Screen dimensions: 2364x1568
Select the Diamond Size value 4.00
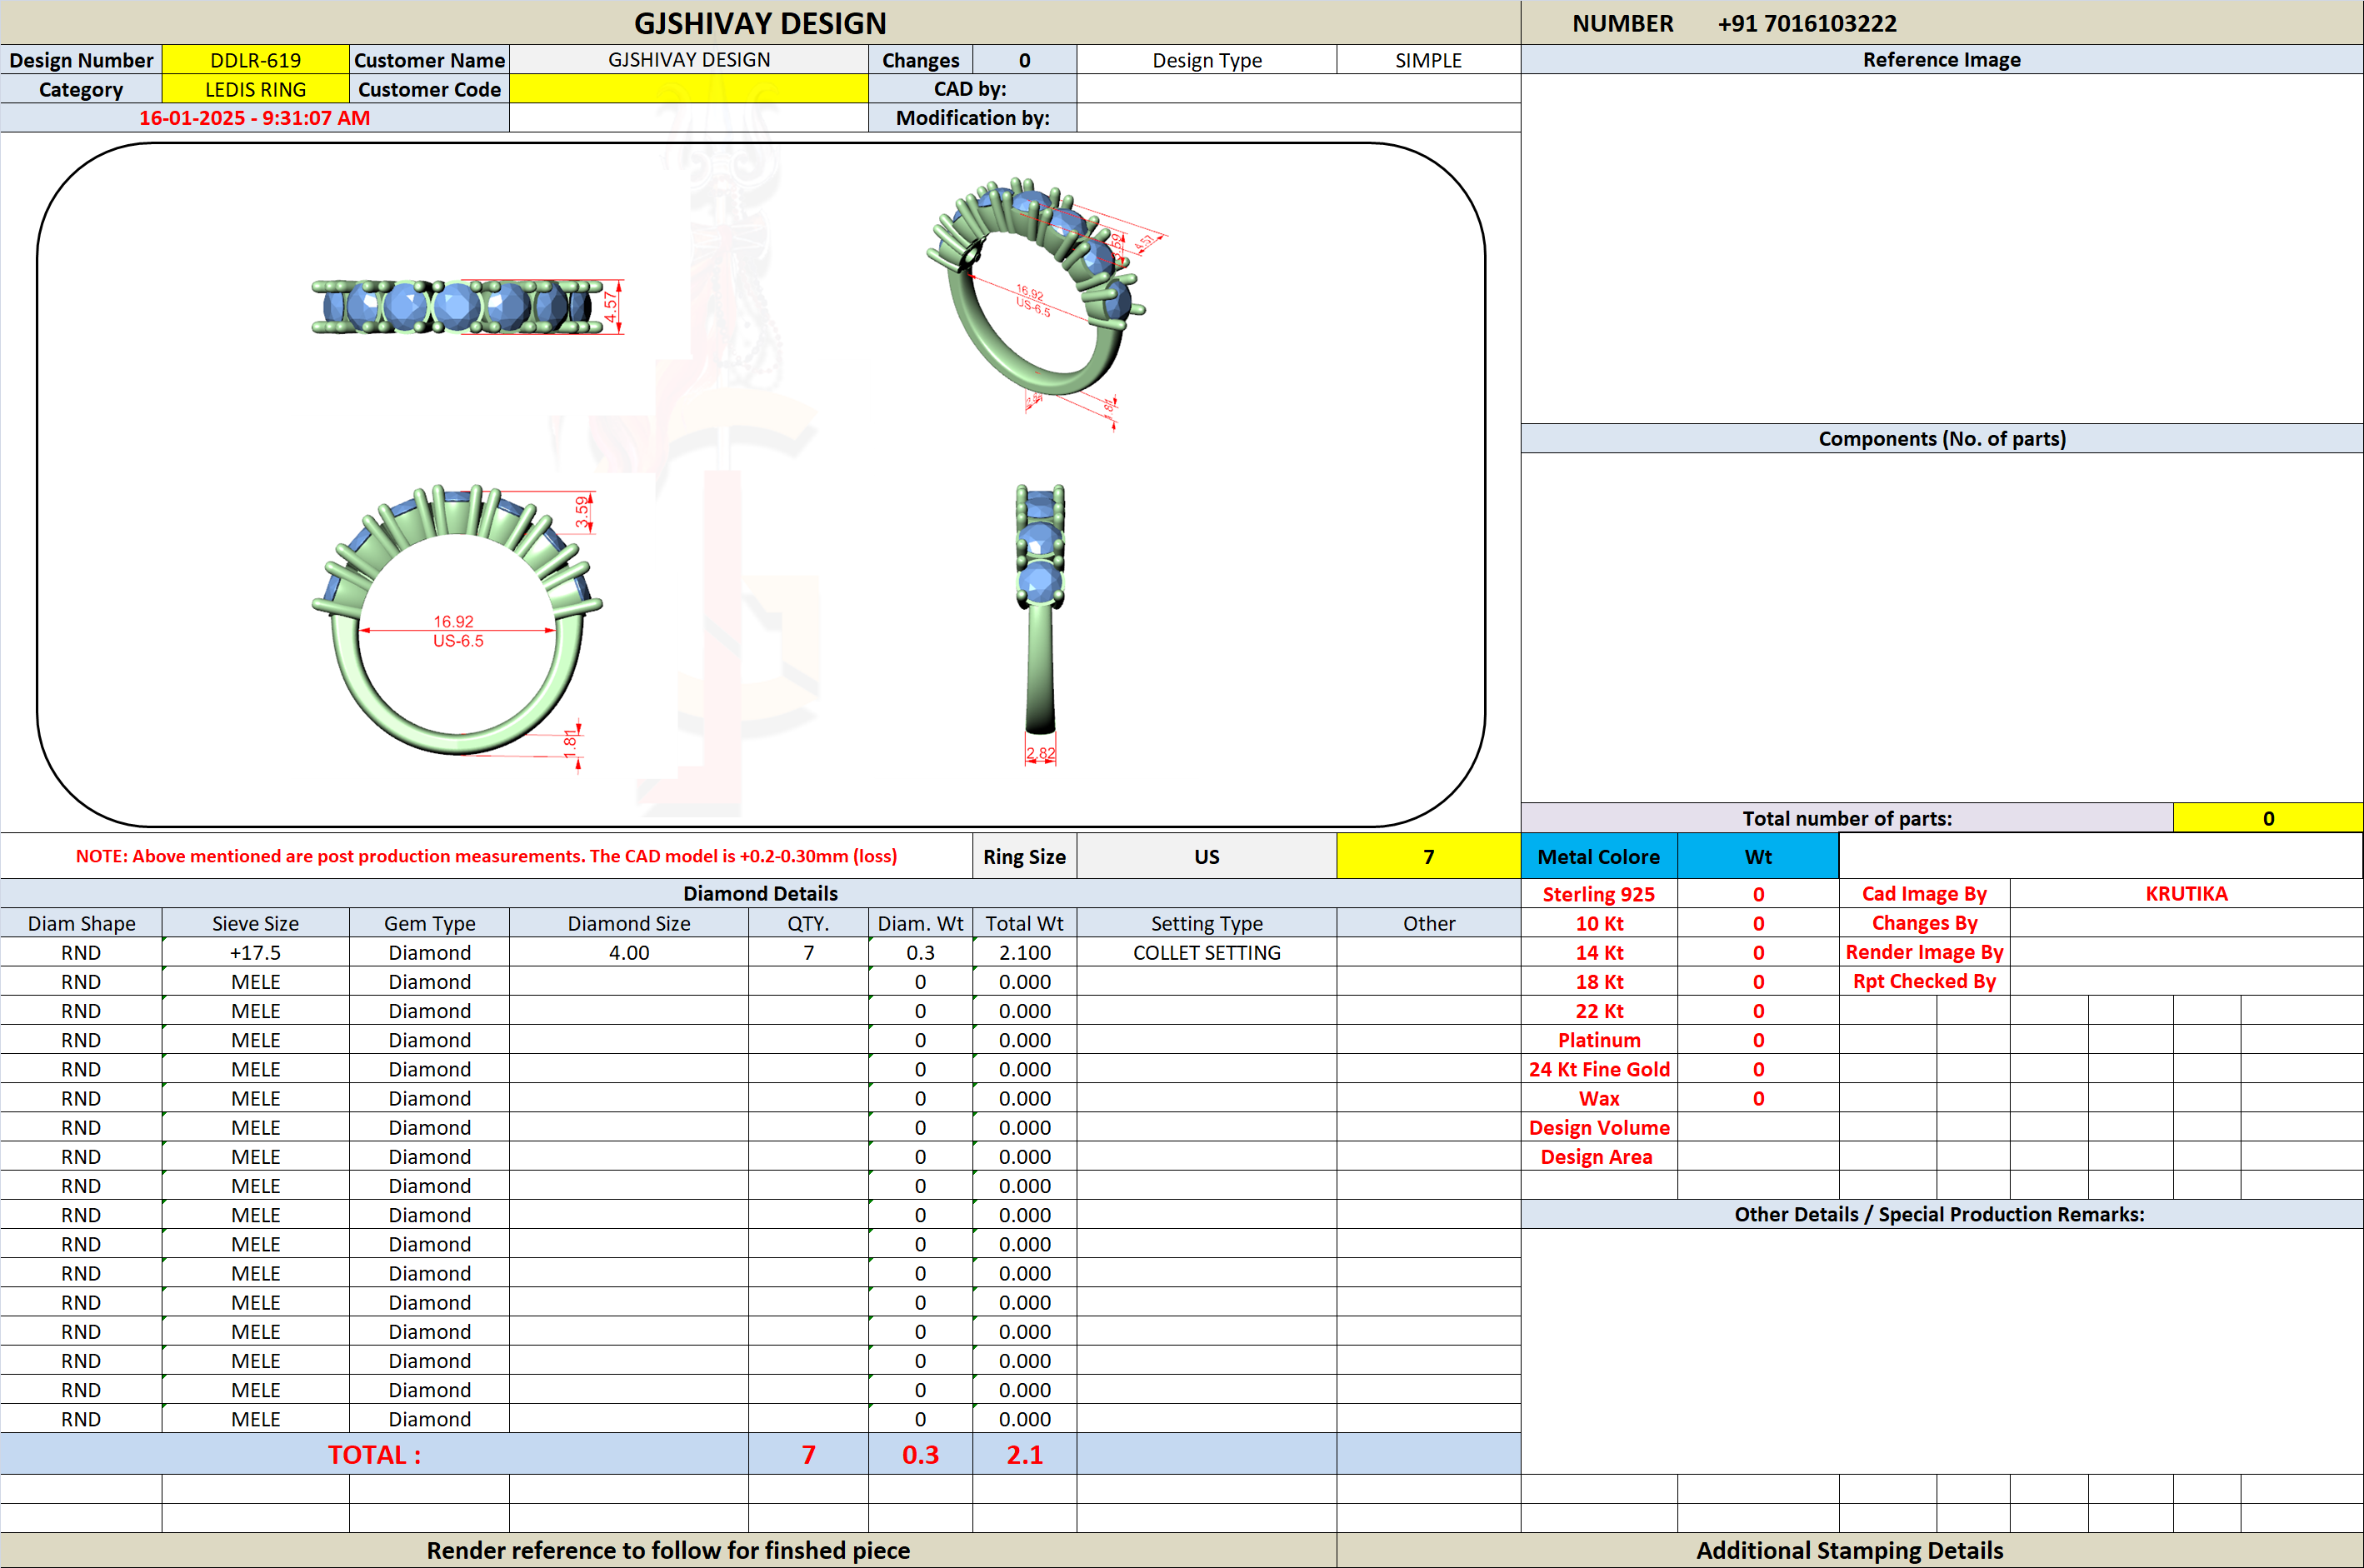pyautogui.click(x=629, y=952)
